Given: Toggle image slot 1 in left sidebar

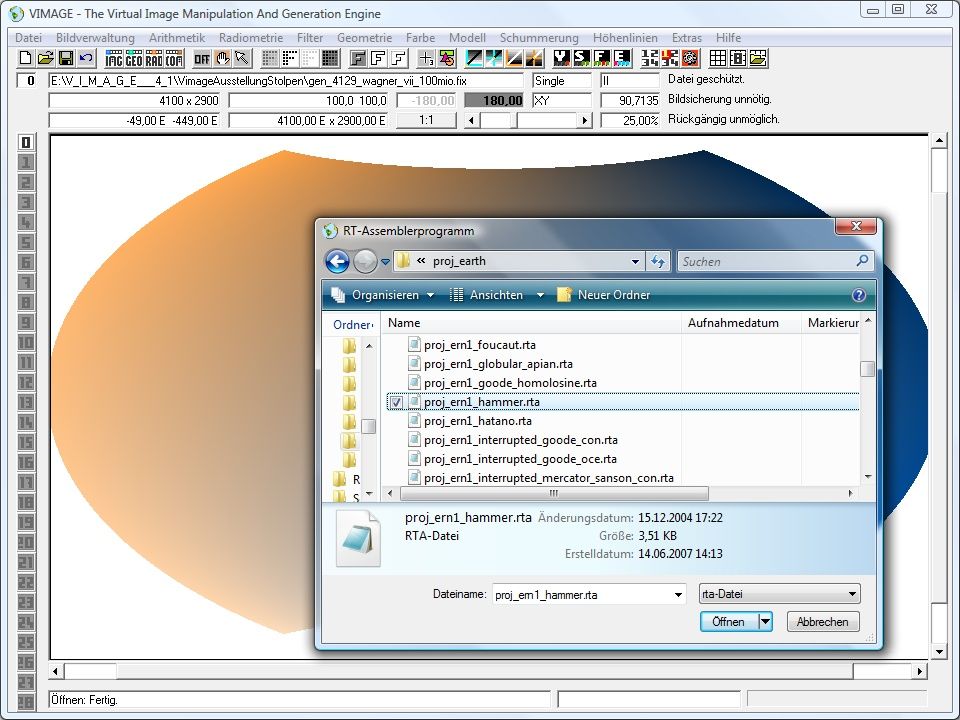Looking at the screenshot, I should click(x=26, y=162).
